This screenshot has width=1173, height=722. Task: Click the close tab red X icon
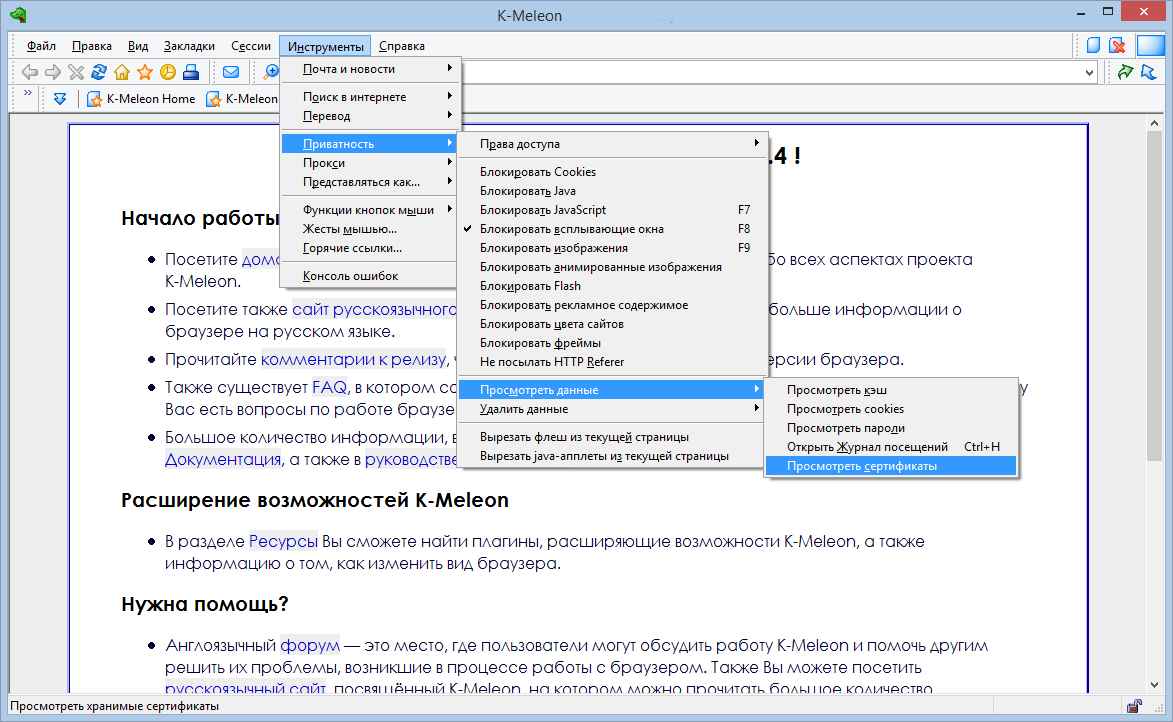1118,46
